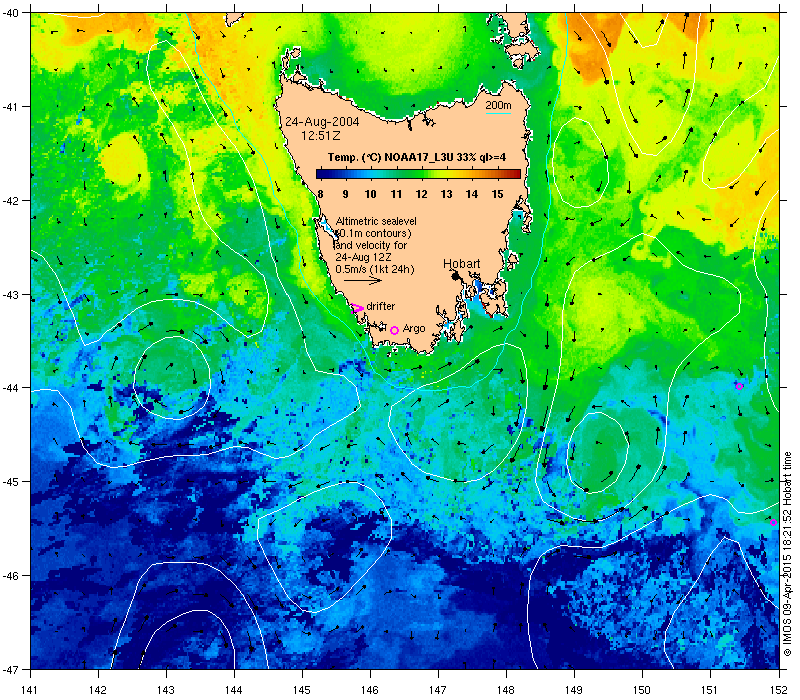Click the 'drifter' legend label
The width and height of the screenshot is (800, 700).
point(381,306)
